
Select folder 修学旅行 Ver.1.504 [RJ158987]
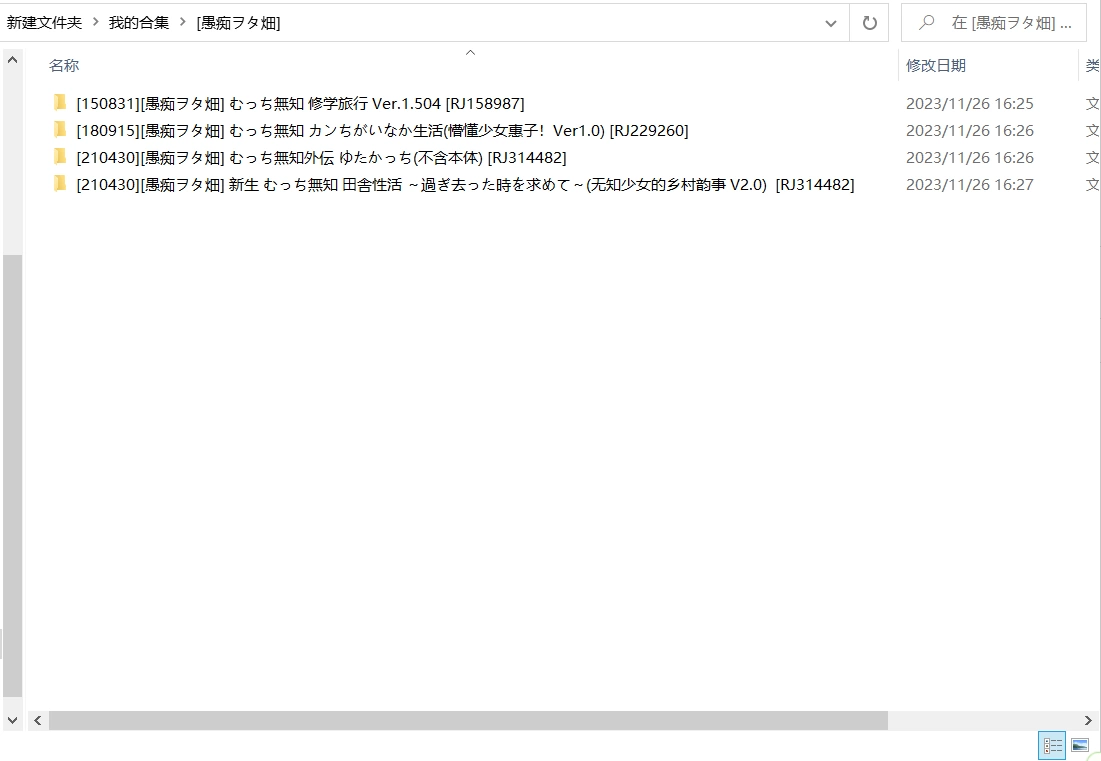(301, 103)
